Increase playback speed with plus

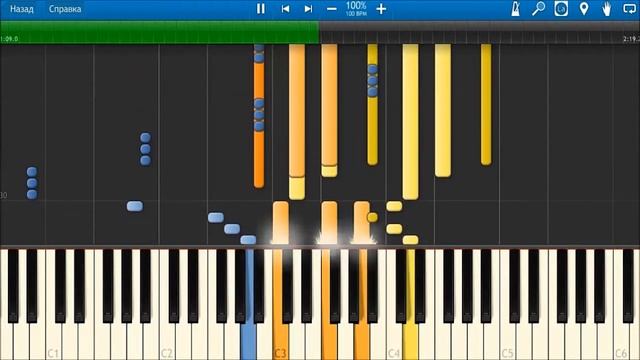[381, 9]
